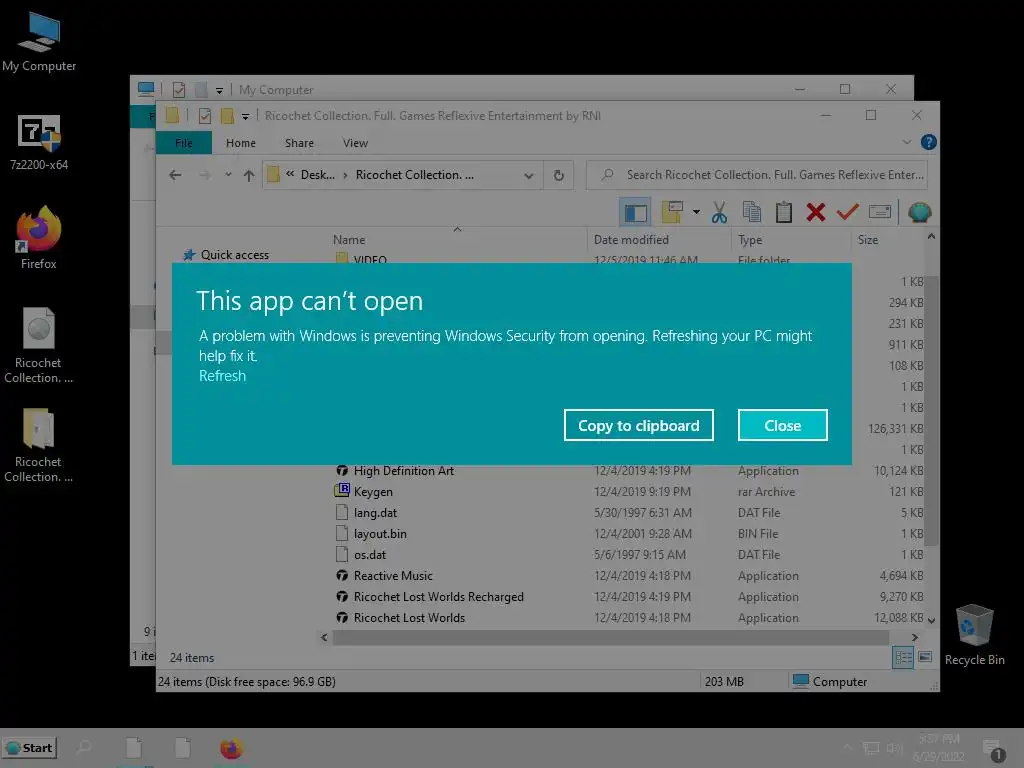
Task: Click the properties checkmark icon in title bar
Action: click(x=204, y=116)
